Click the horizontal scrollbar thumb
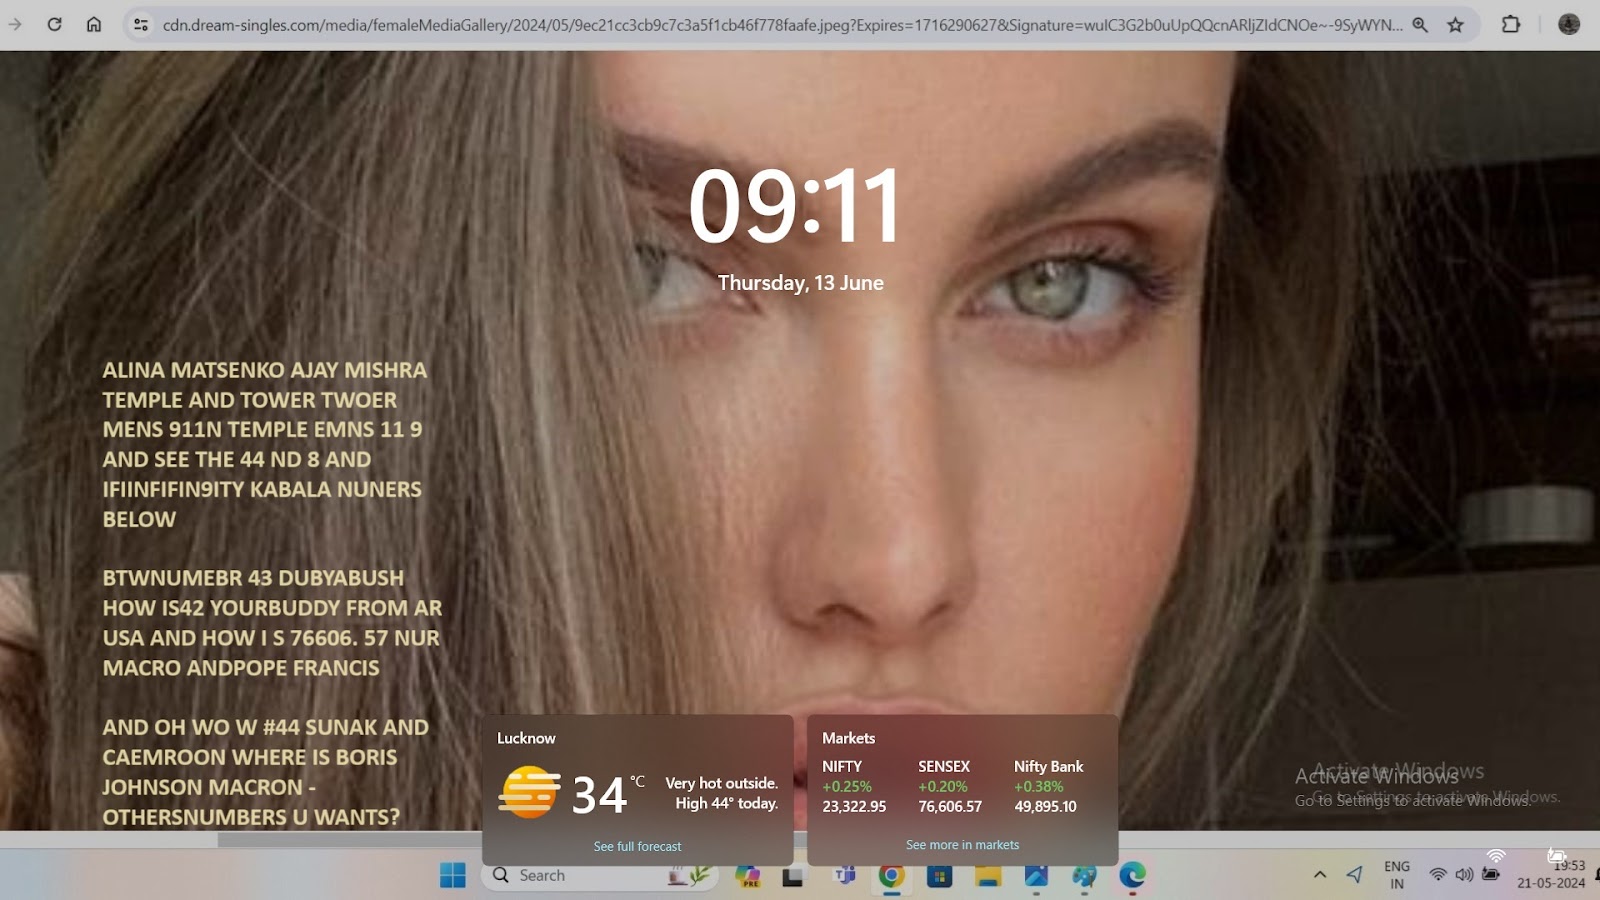The height and width of the screenshot is (900, 1600). (350, 840)
